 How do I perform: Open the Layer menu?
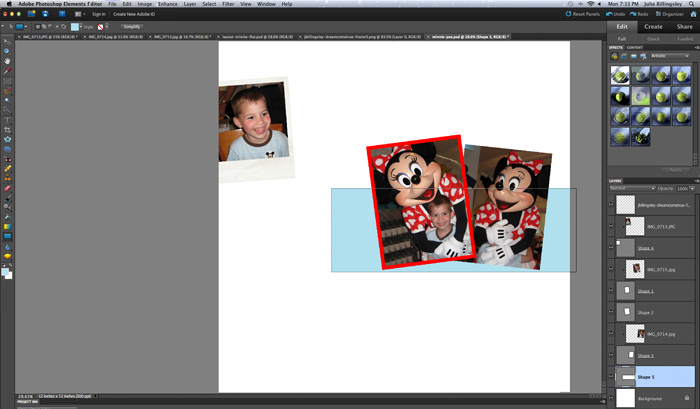point(190,4)
